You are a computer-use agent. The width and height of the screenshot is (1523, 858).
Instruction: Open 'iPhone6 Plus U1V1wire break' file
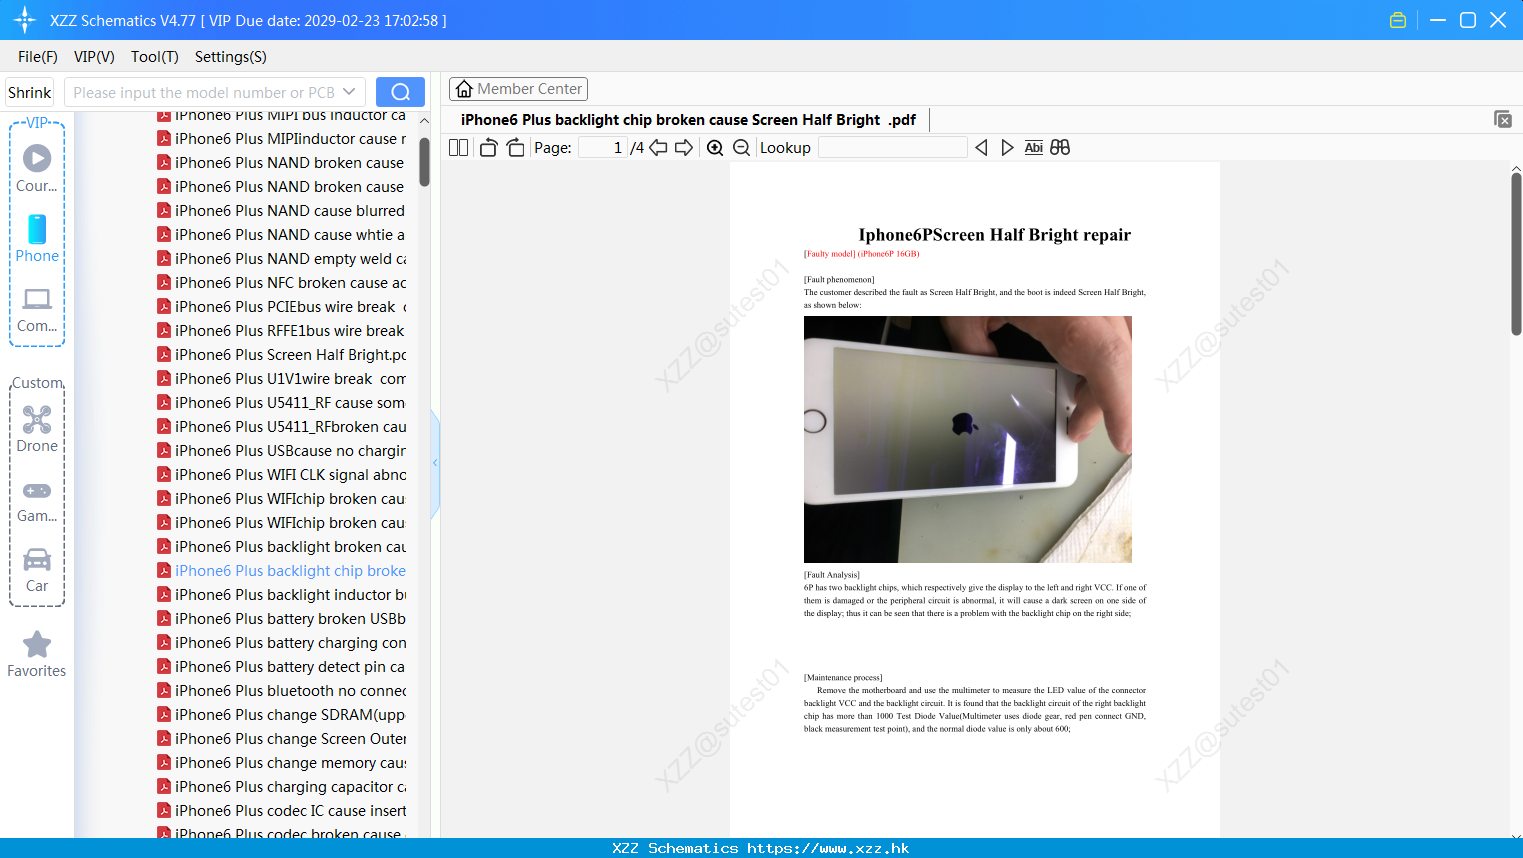tap(282, 379)
